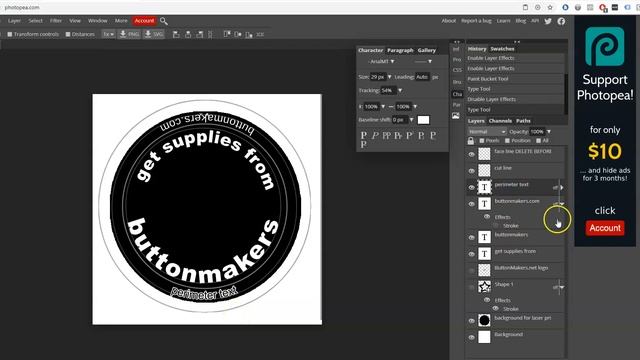The image size is (640, 360).
Task: Switch to the Swatches tab
Action: (x=502, y=49)
